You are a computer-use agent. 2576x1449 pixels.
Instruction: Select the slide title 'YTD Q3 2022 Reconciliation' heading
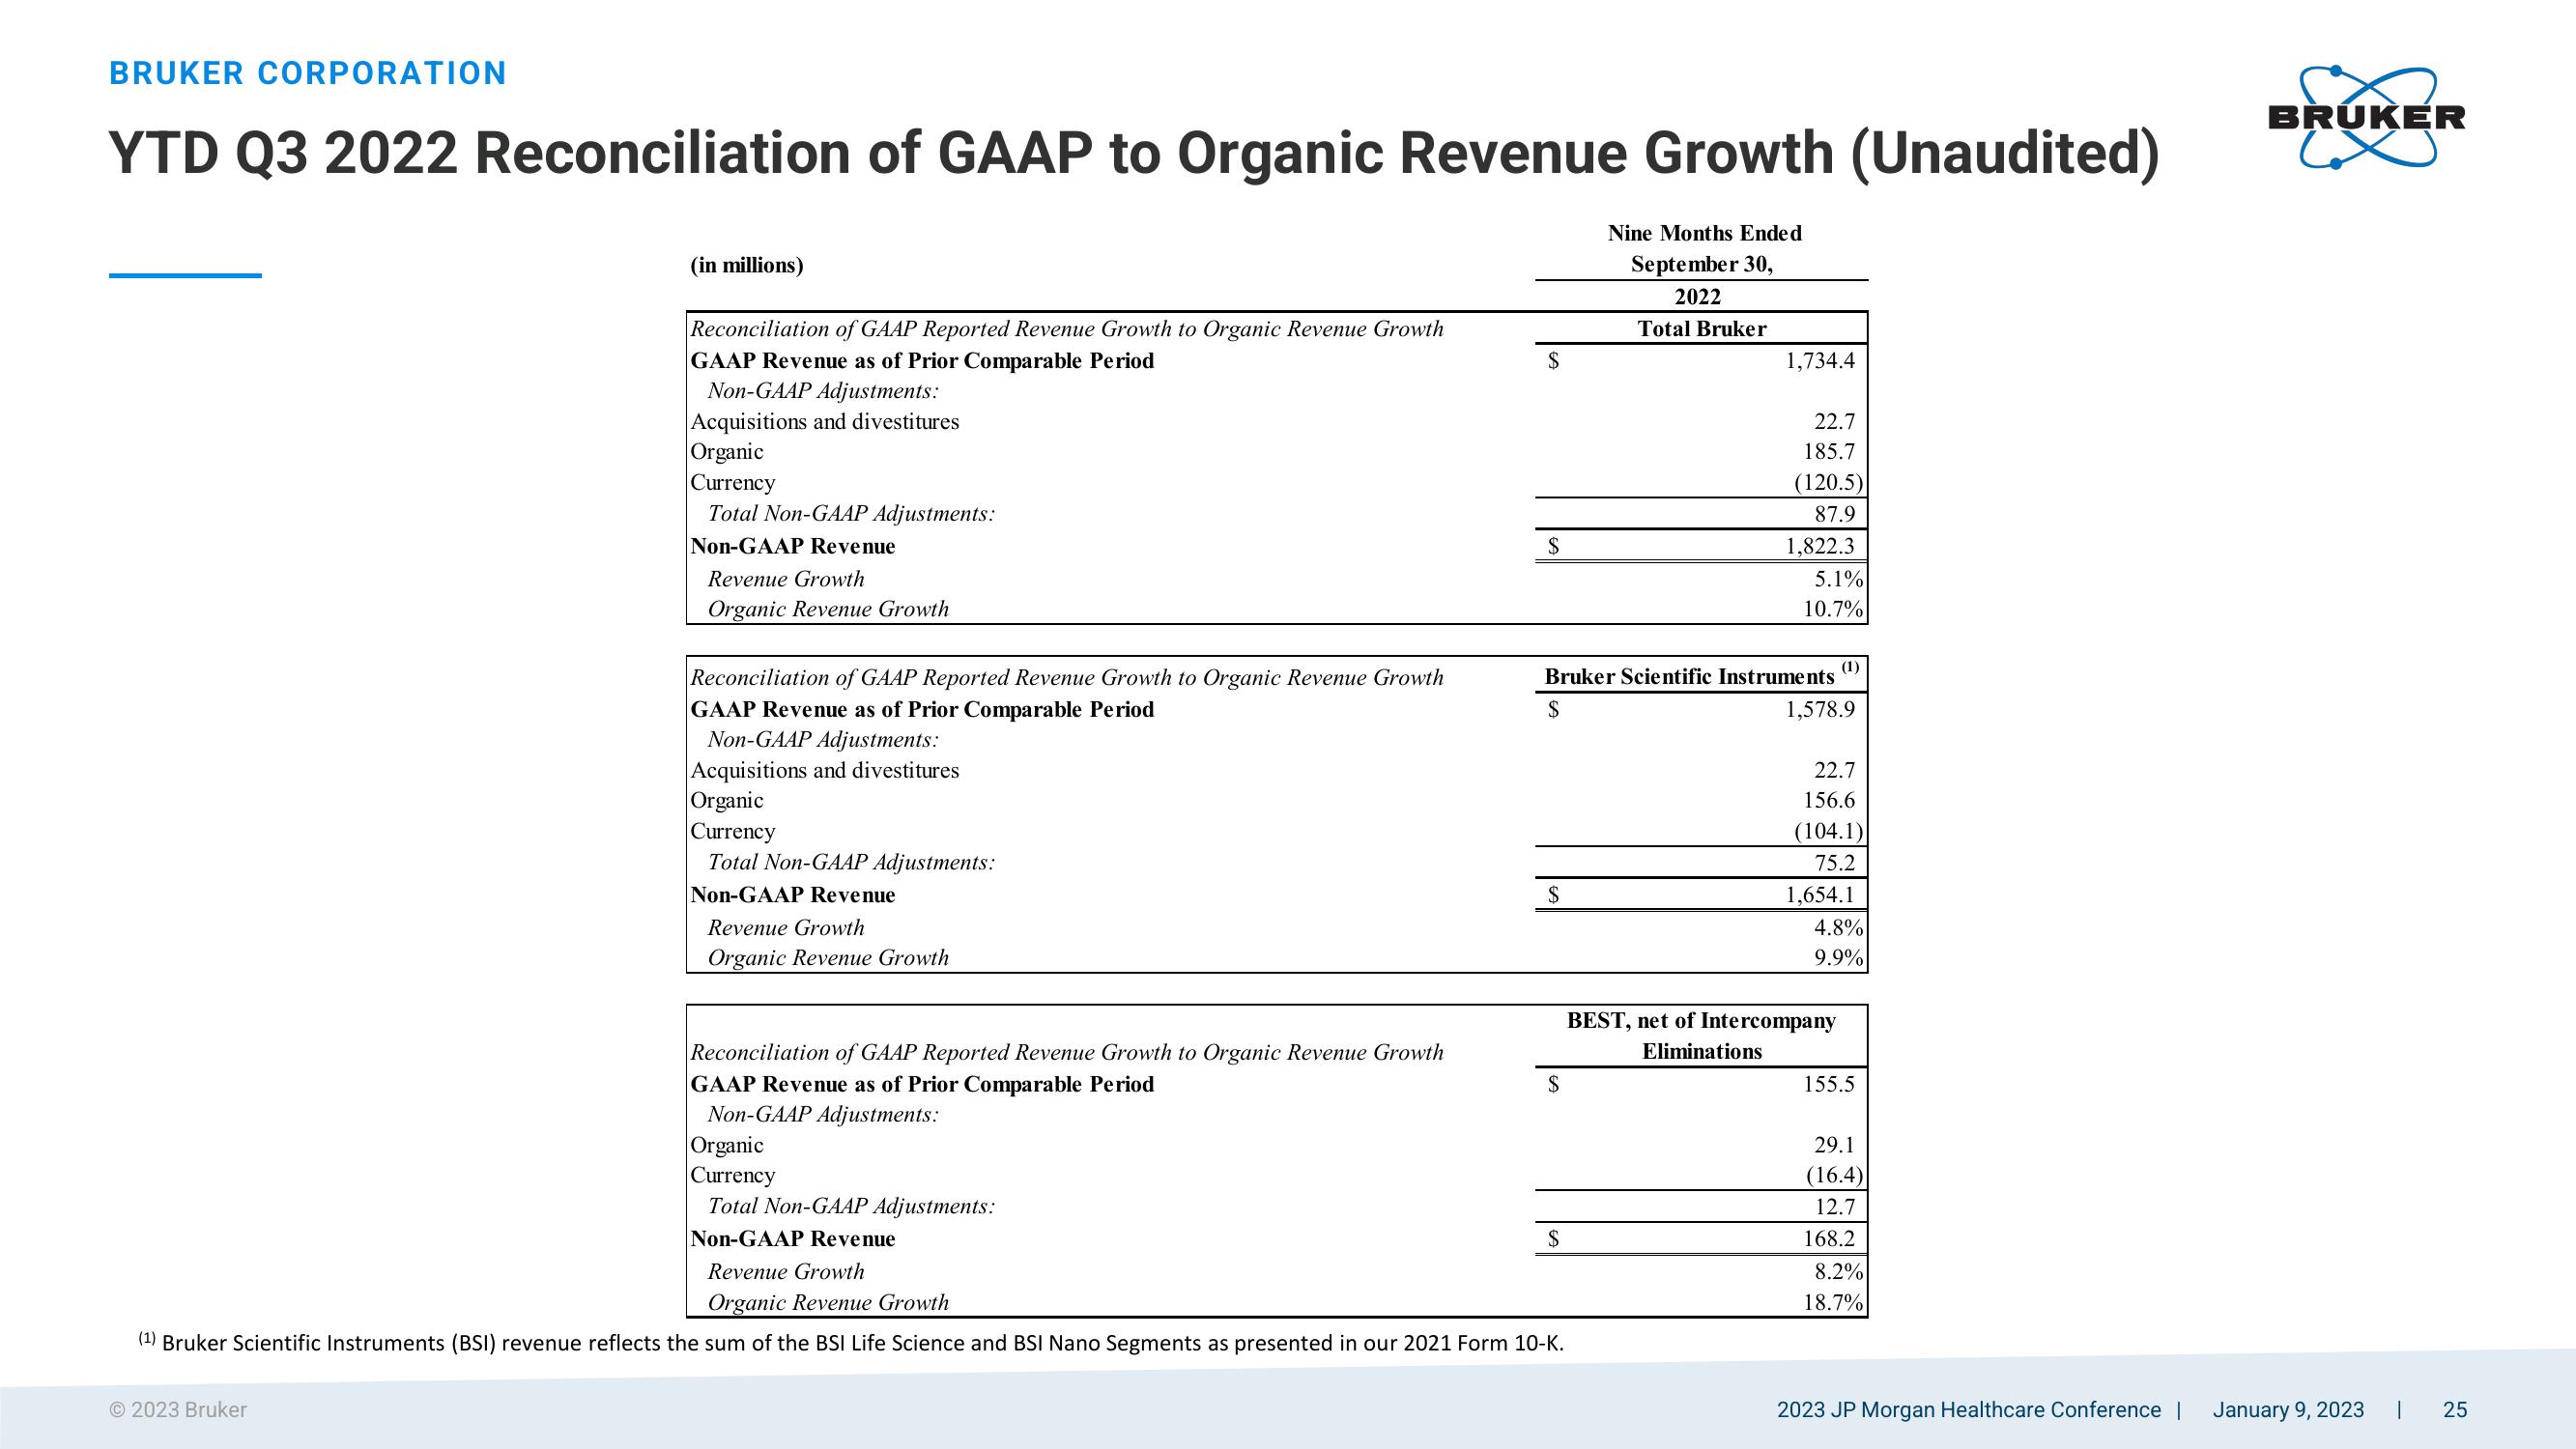click(x=1134, y=154)
